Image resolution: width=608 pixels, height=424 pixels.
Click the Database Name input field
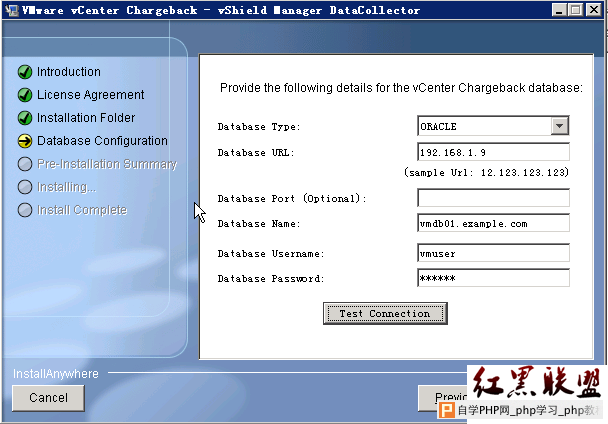pyautogui.click(x=493, y=223)
